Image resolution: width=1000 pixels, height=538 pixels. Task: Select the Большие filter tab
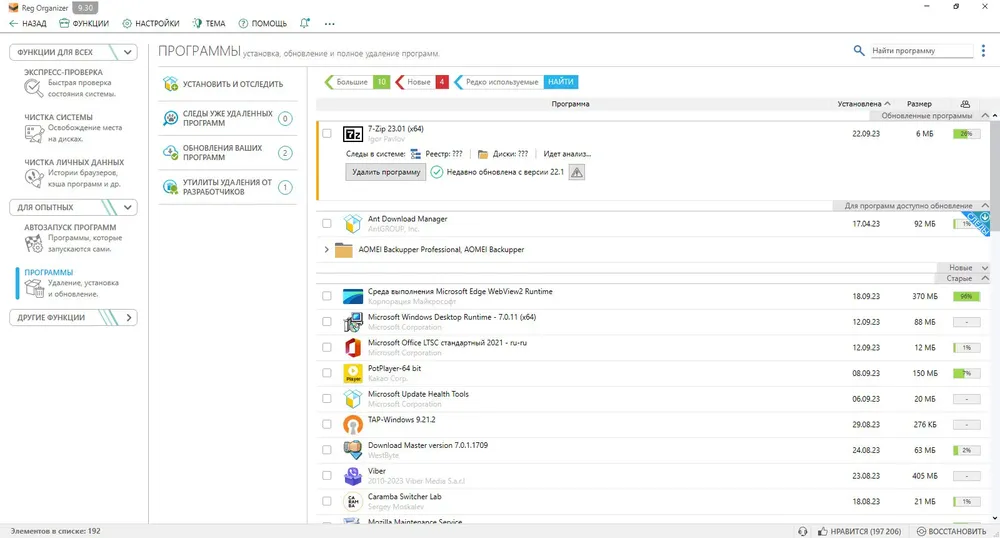coord(357,82)
